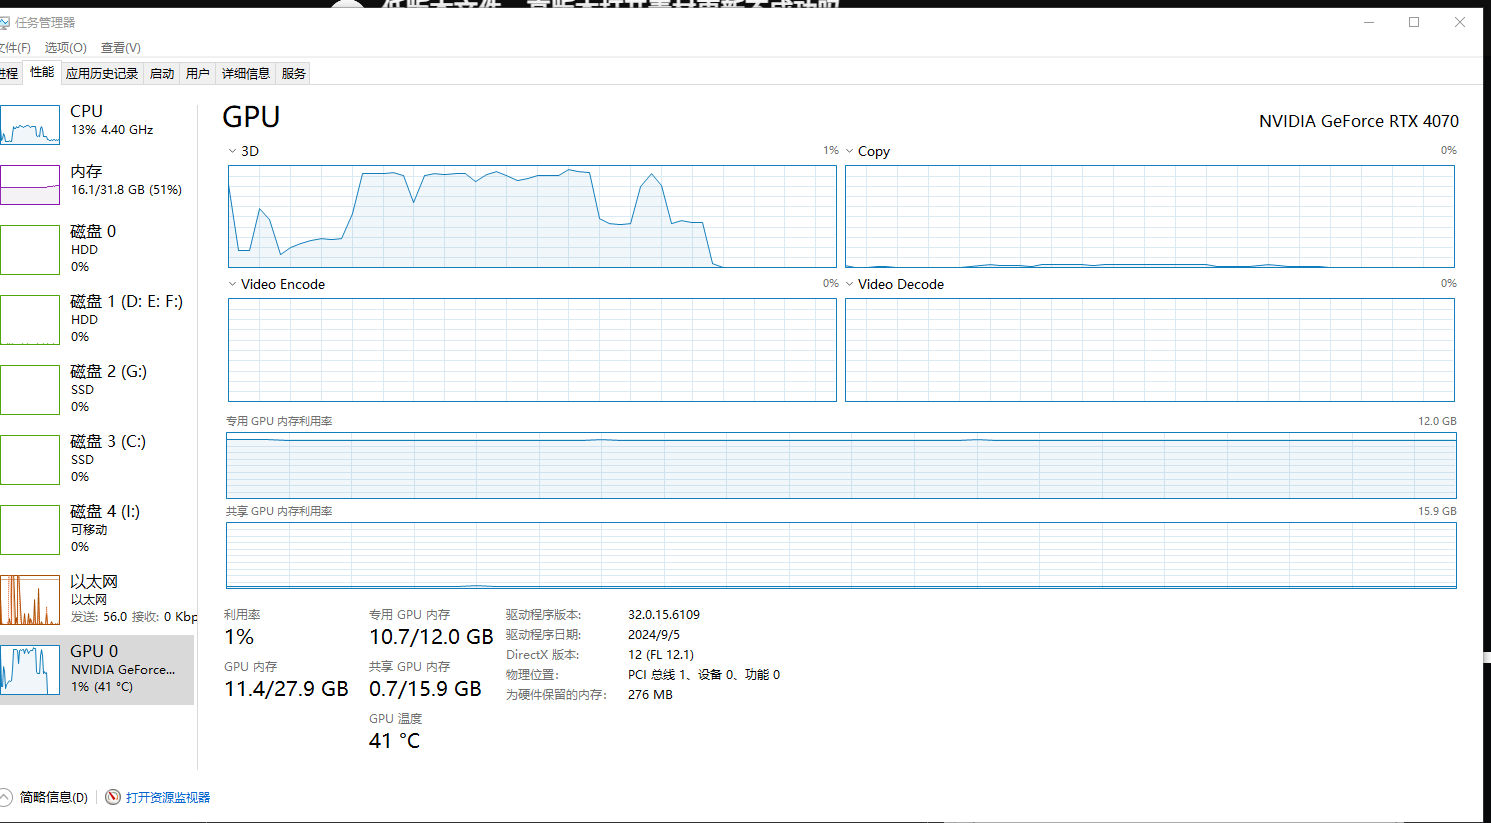
Task: Click the 内存 memory graph thumbnail
Action: 30,185
